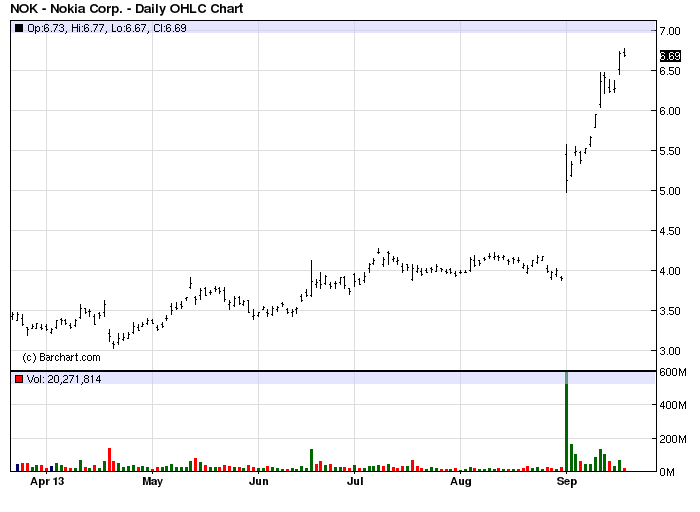The width and height of the screenshot is (700, 512).
Task: Click the 0M volume axis label
Action: [x=667, y=472]
